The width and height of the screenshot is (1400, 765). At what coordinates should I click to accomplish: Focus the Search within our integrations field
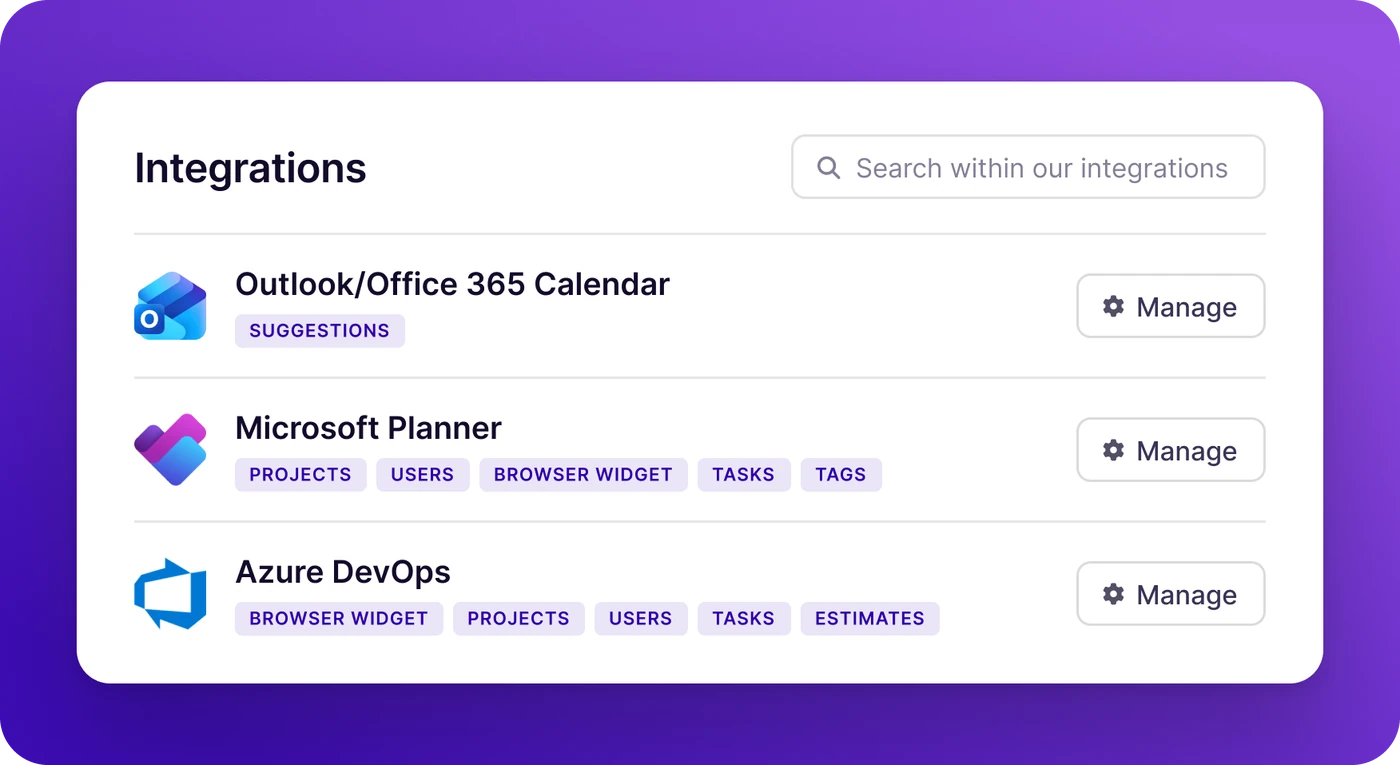(1028, 167)
